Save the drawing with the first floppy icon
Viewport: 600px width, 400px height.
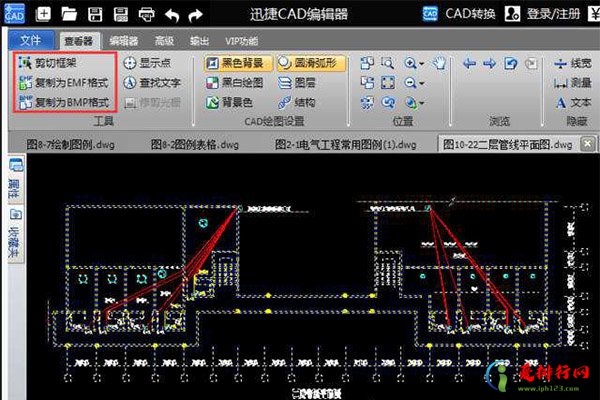pos(95,15)
